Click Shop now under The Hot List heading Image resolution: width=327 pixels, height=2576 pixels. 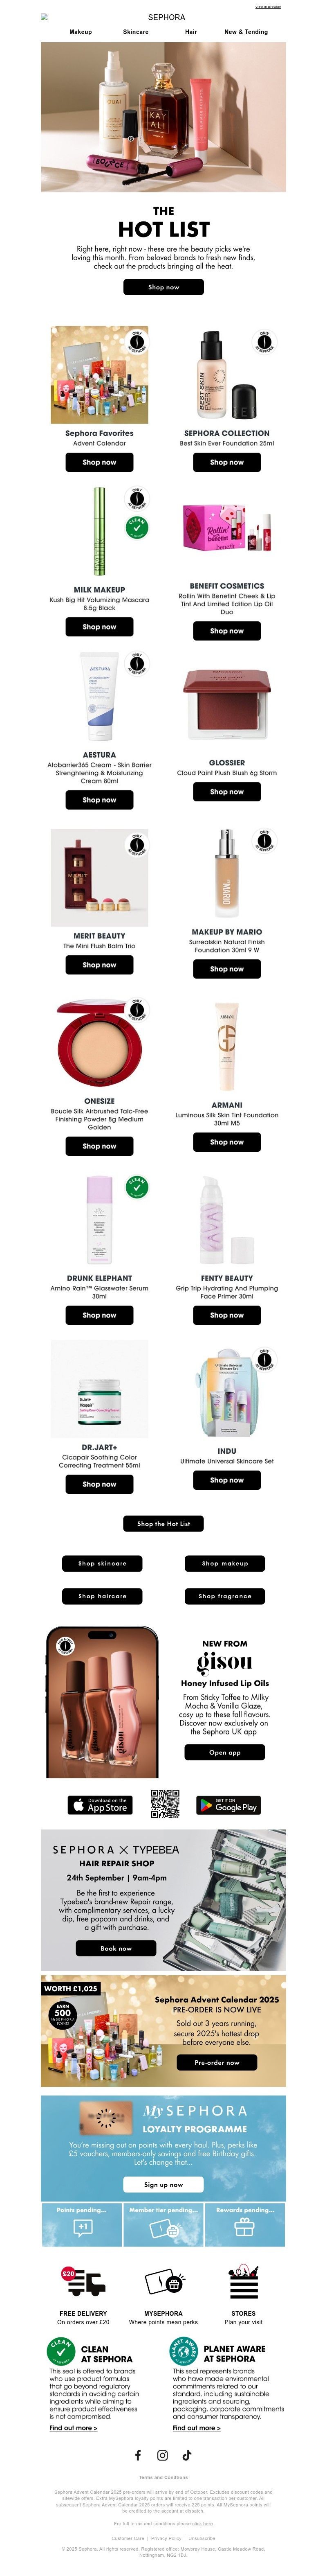click(163, 287)
